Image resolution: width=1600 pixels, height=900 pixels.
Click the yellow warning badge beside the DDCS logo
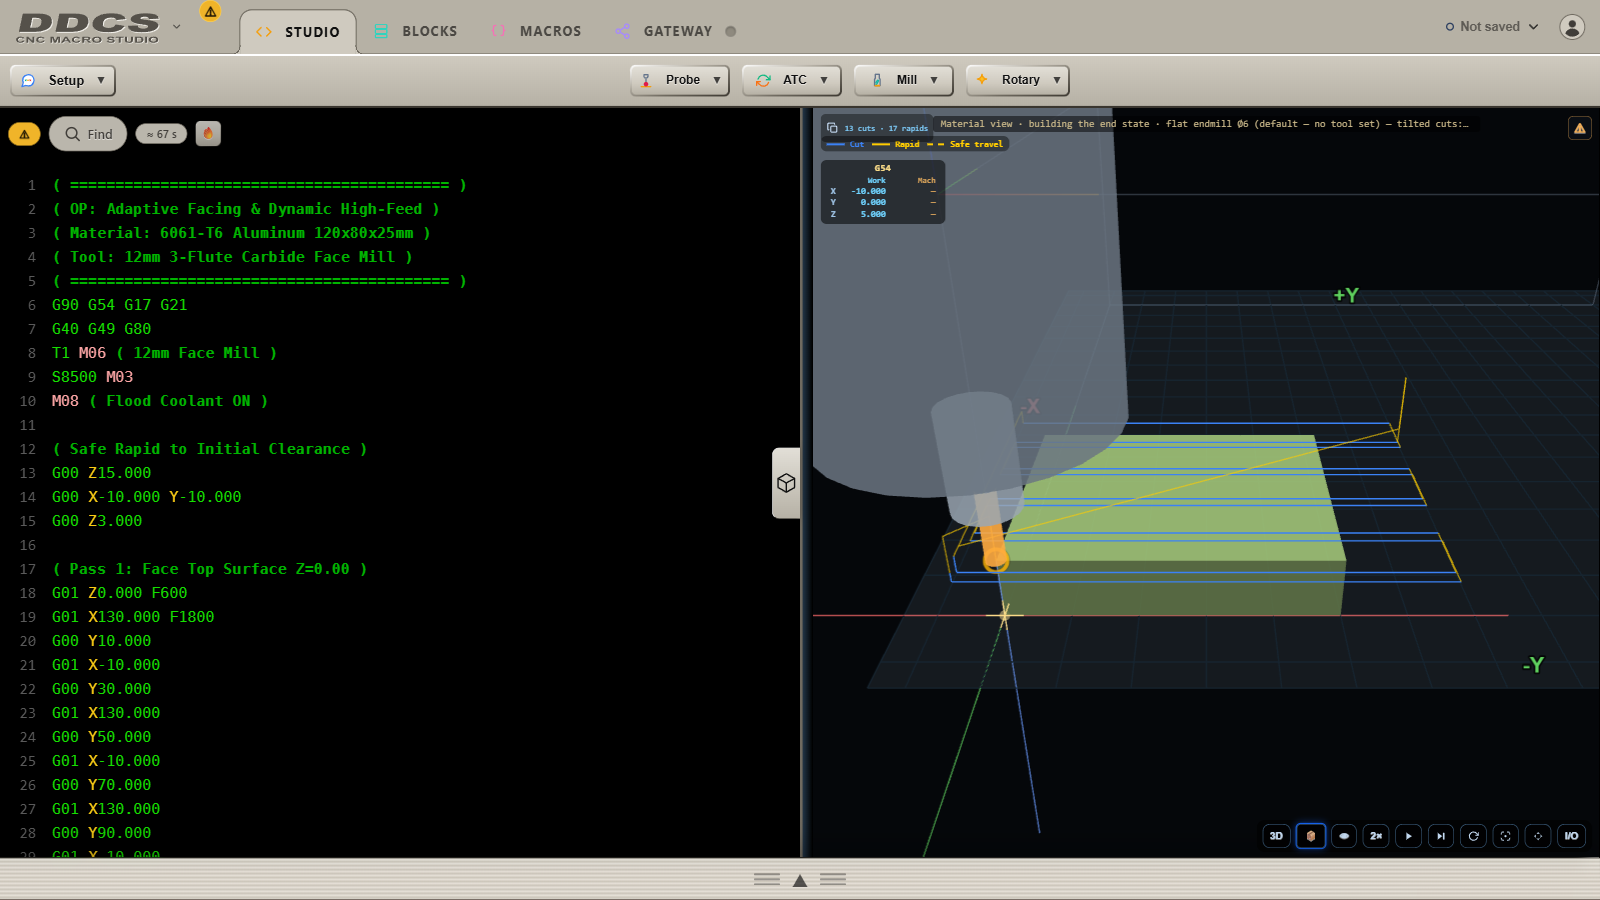tap(210, 11)
